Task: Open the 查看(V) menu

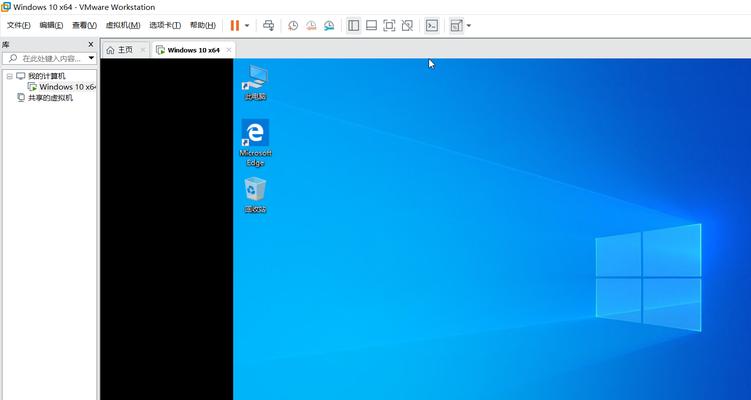Action: coord(84,25)
